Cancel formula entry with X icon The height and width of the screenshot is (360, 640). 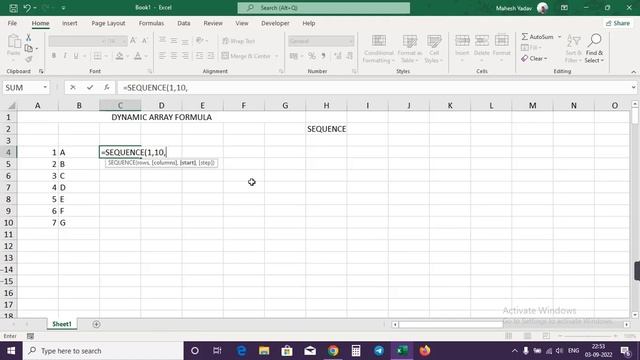click(x=73, y=87)
